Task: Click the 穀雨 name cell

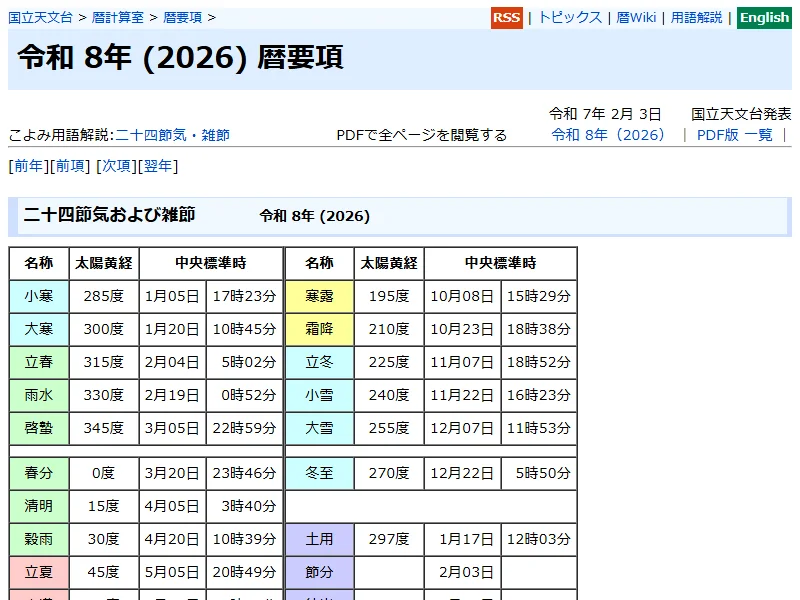Action: [x=39, y=539]
